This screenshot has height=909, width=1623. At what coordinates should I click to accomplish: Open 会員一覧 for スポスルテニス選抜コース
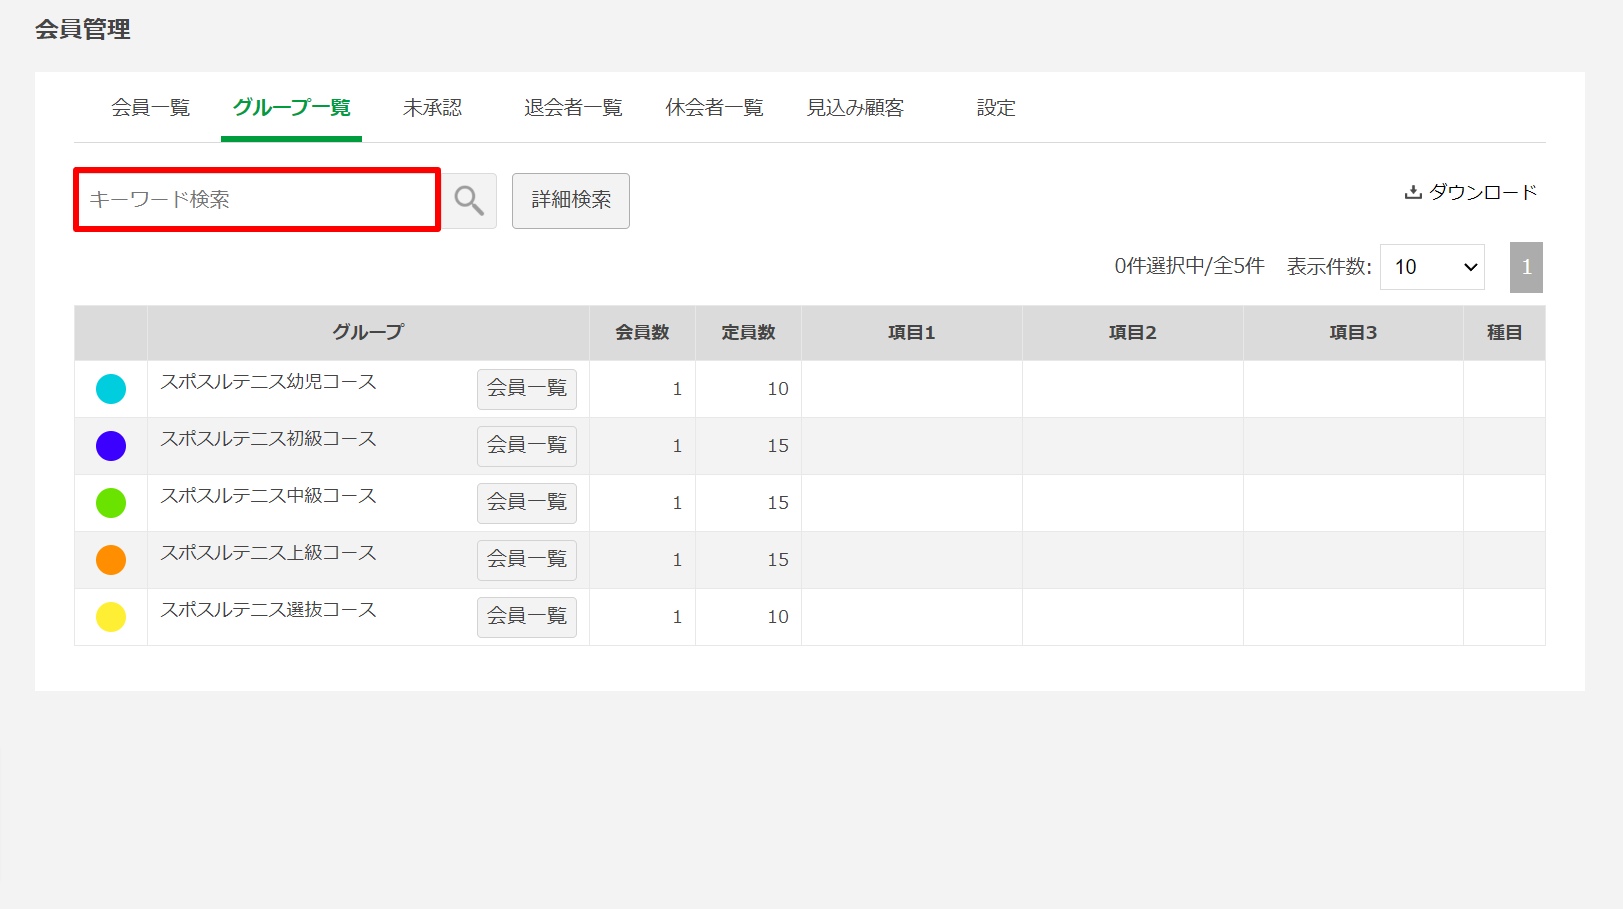[527, 617]
